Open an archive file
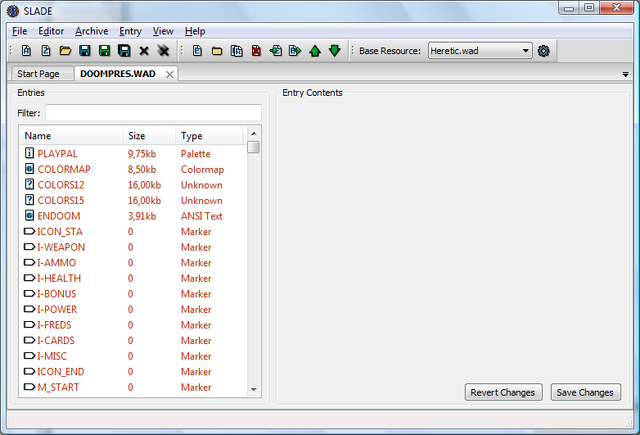The height and width of the screenshot is (435, 640). 65,51
